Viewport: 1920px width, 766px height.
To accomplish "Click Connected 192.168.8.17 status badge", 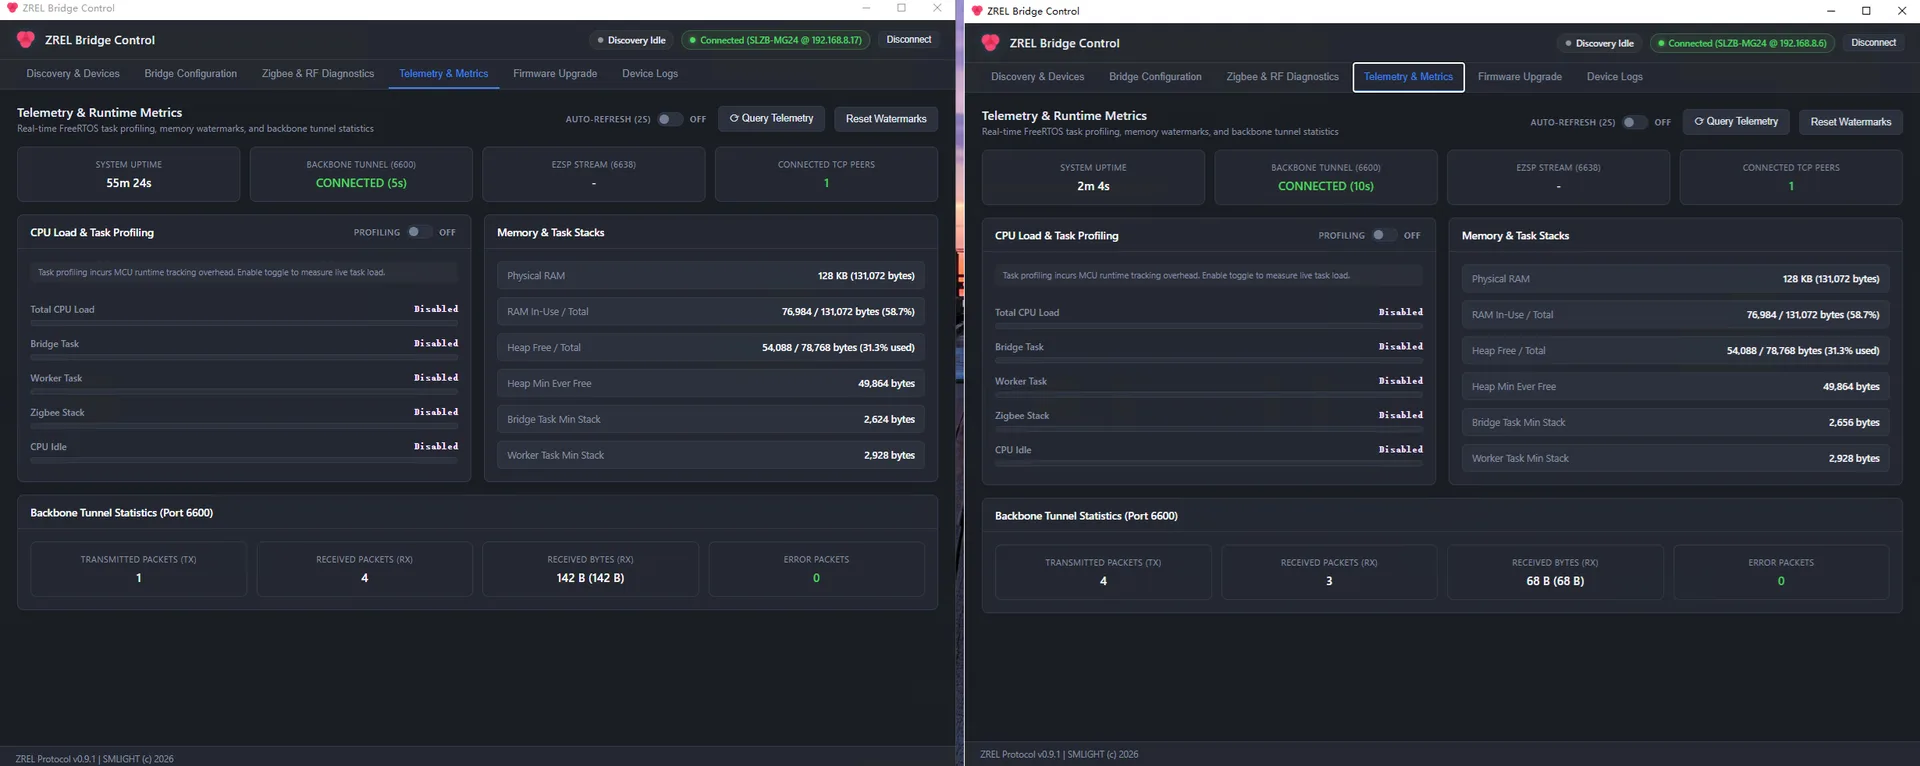I will (775, 40).
